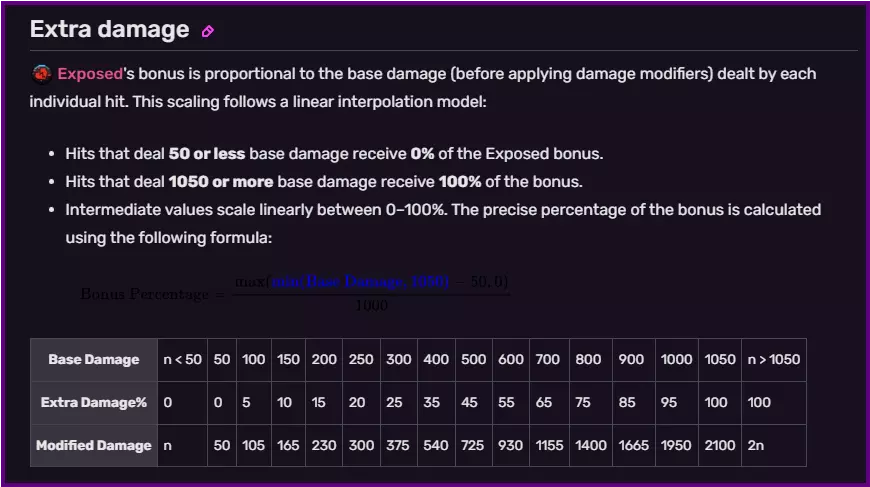Click the n < 50 table cell
The width and height of the screenshot is (870, 487).
181,359
